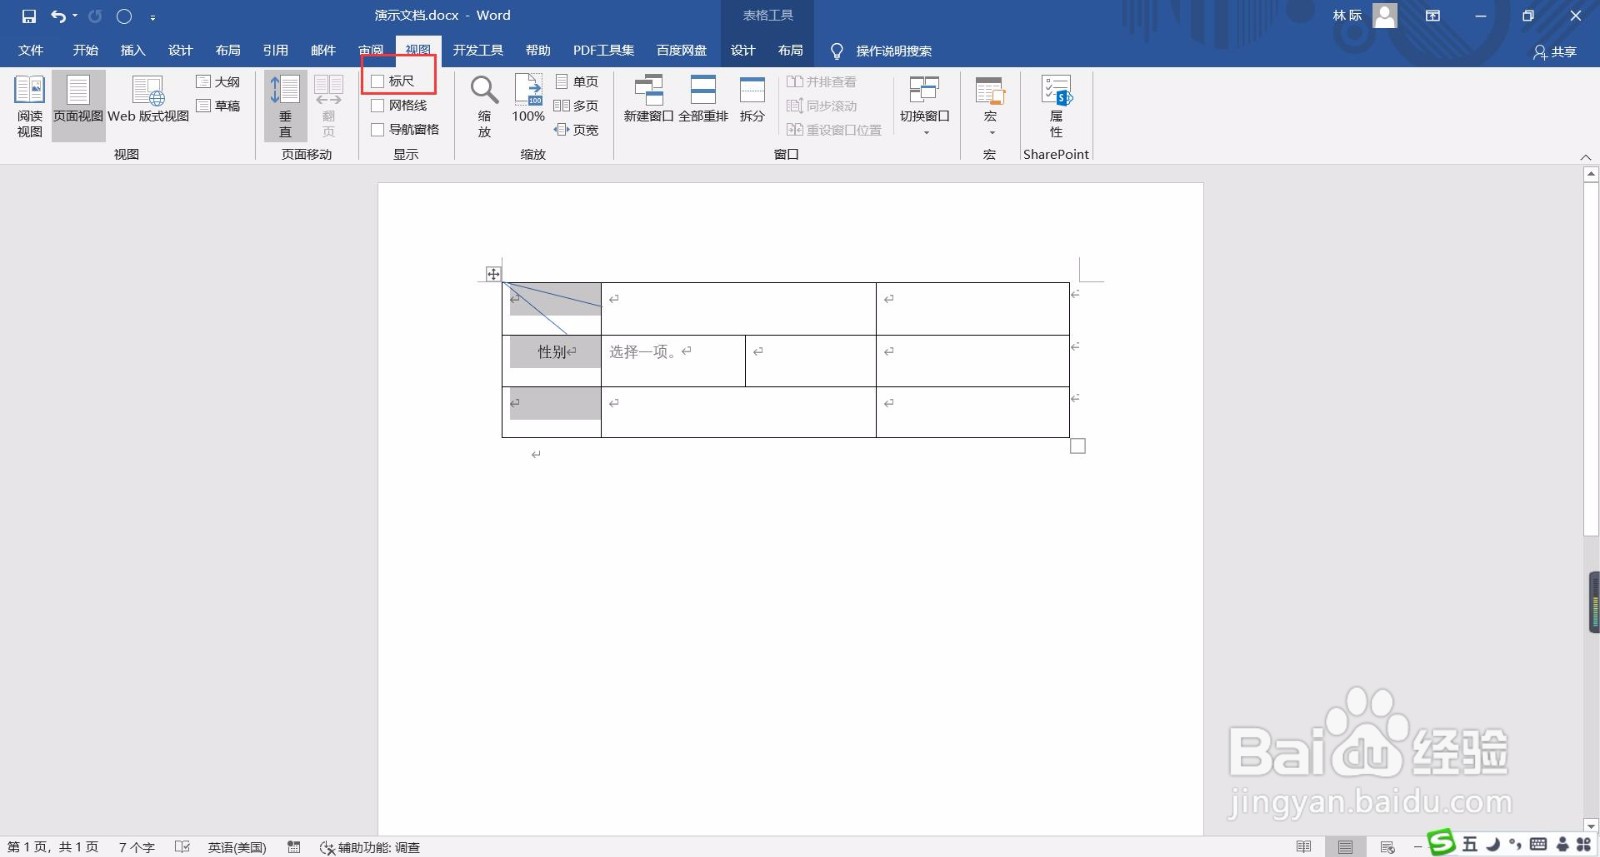Screen dimensions: 1600x857
Task: Change language 英语(美国) in status bar
Action: click(237, 847)
